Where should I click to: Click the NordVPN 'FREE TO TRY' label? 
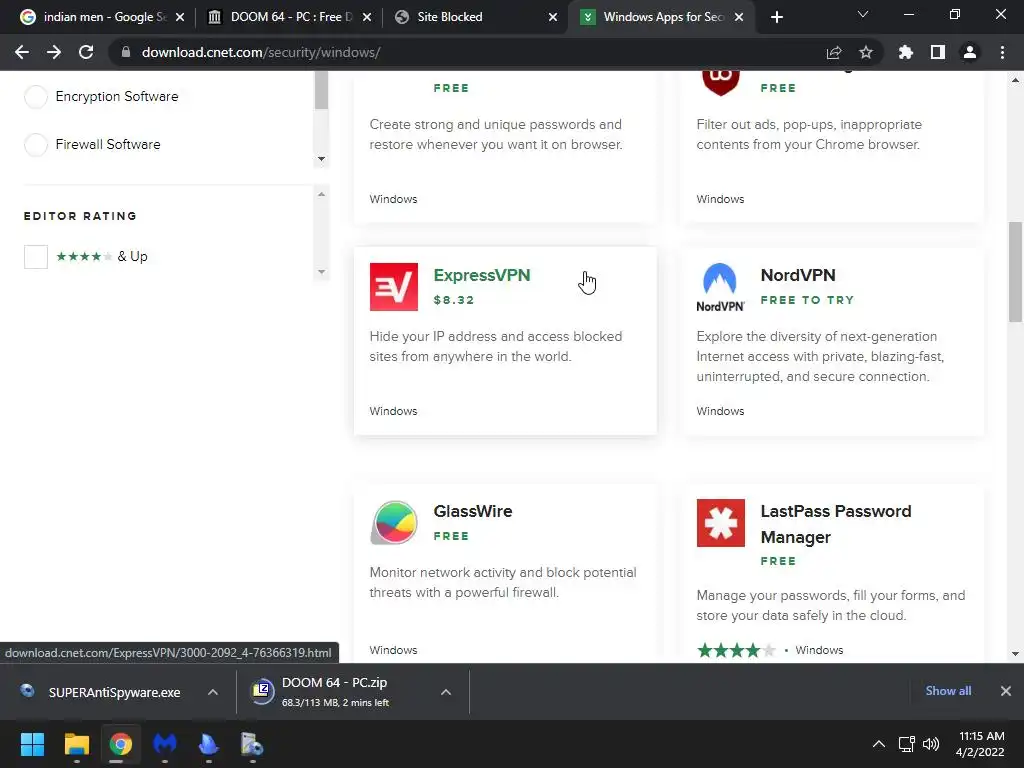pos(807,300)
